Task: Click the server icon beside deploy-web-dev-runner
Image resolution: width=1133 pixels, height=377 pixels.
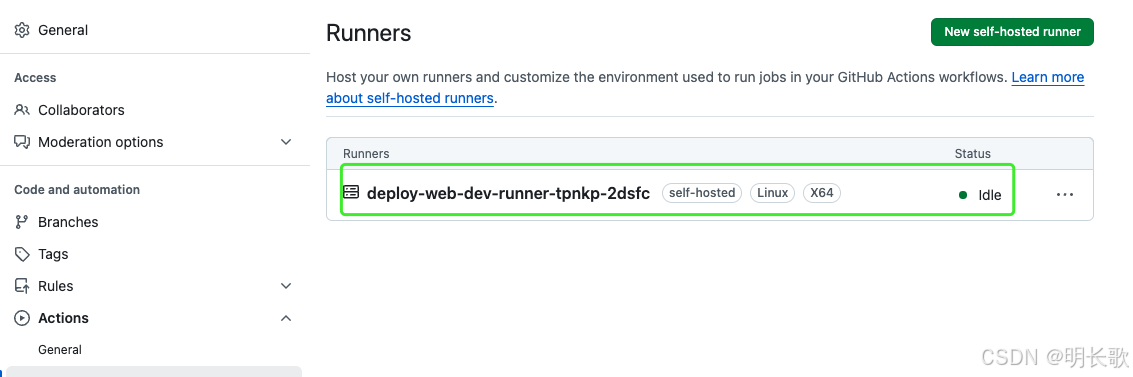Action: (x=350, y=192)
